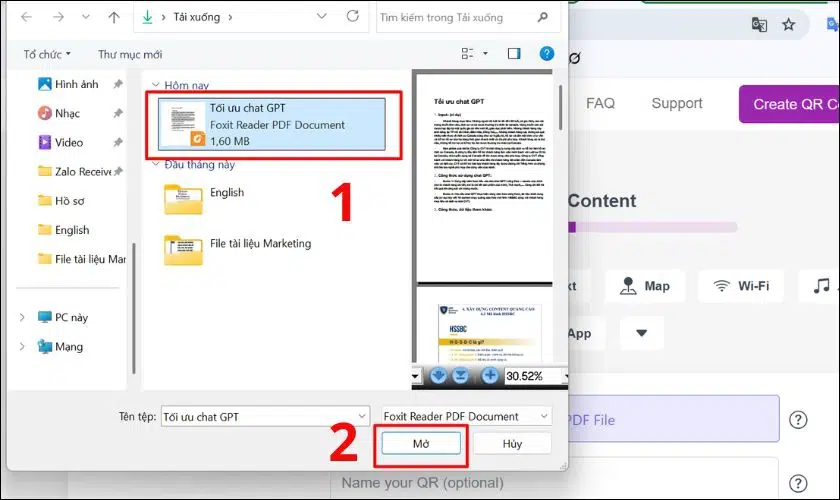Viewport: 840px width, 500px height.
Task: Open Nhạc in sidebar
Action: (x=59, y=113)
